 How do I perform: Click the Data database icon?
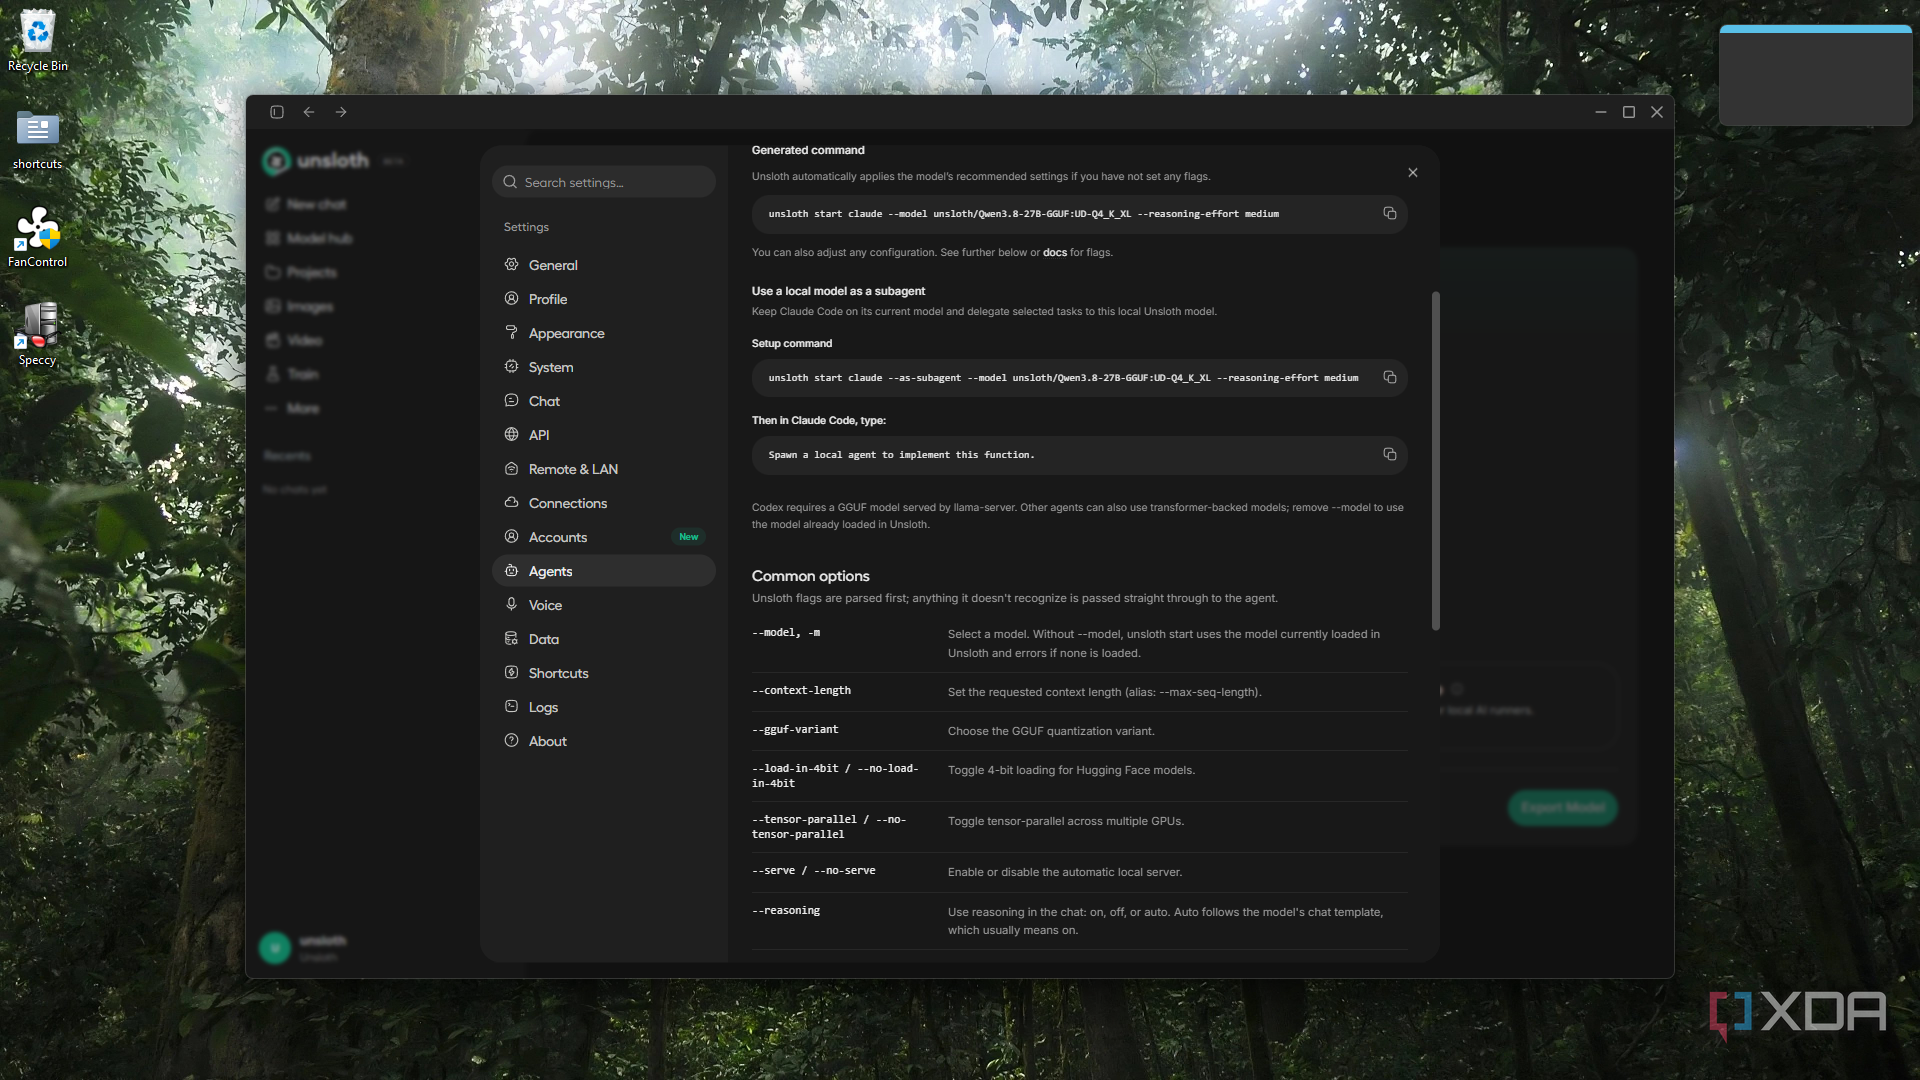(511, 638)
